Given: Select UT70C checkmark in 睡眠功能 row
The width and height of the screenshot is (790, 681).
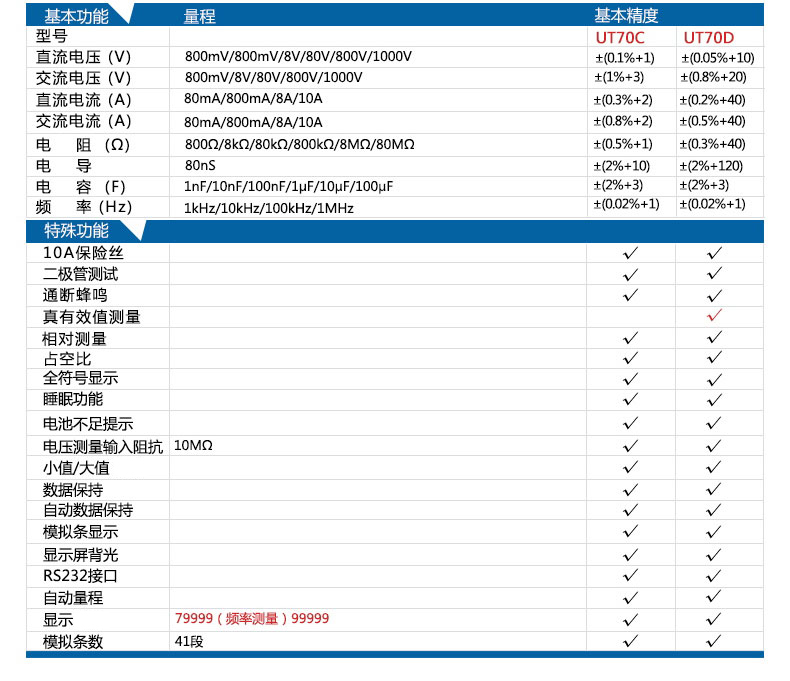Looking at the screenshot, I should coord(630,399).
